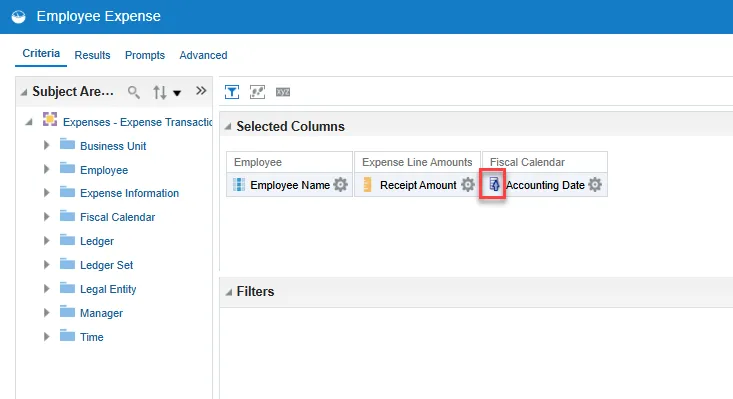This screenshot has width=733, height=399.
Task: Click the double chevron more options icon
Action: pos(201,91)
